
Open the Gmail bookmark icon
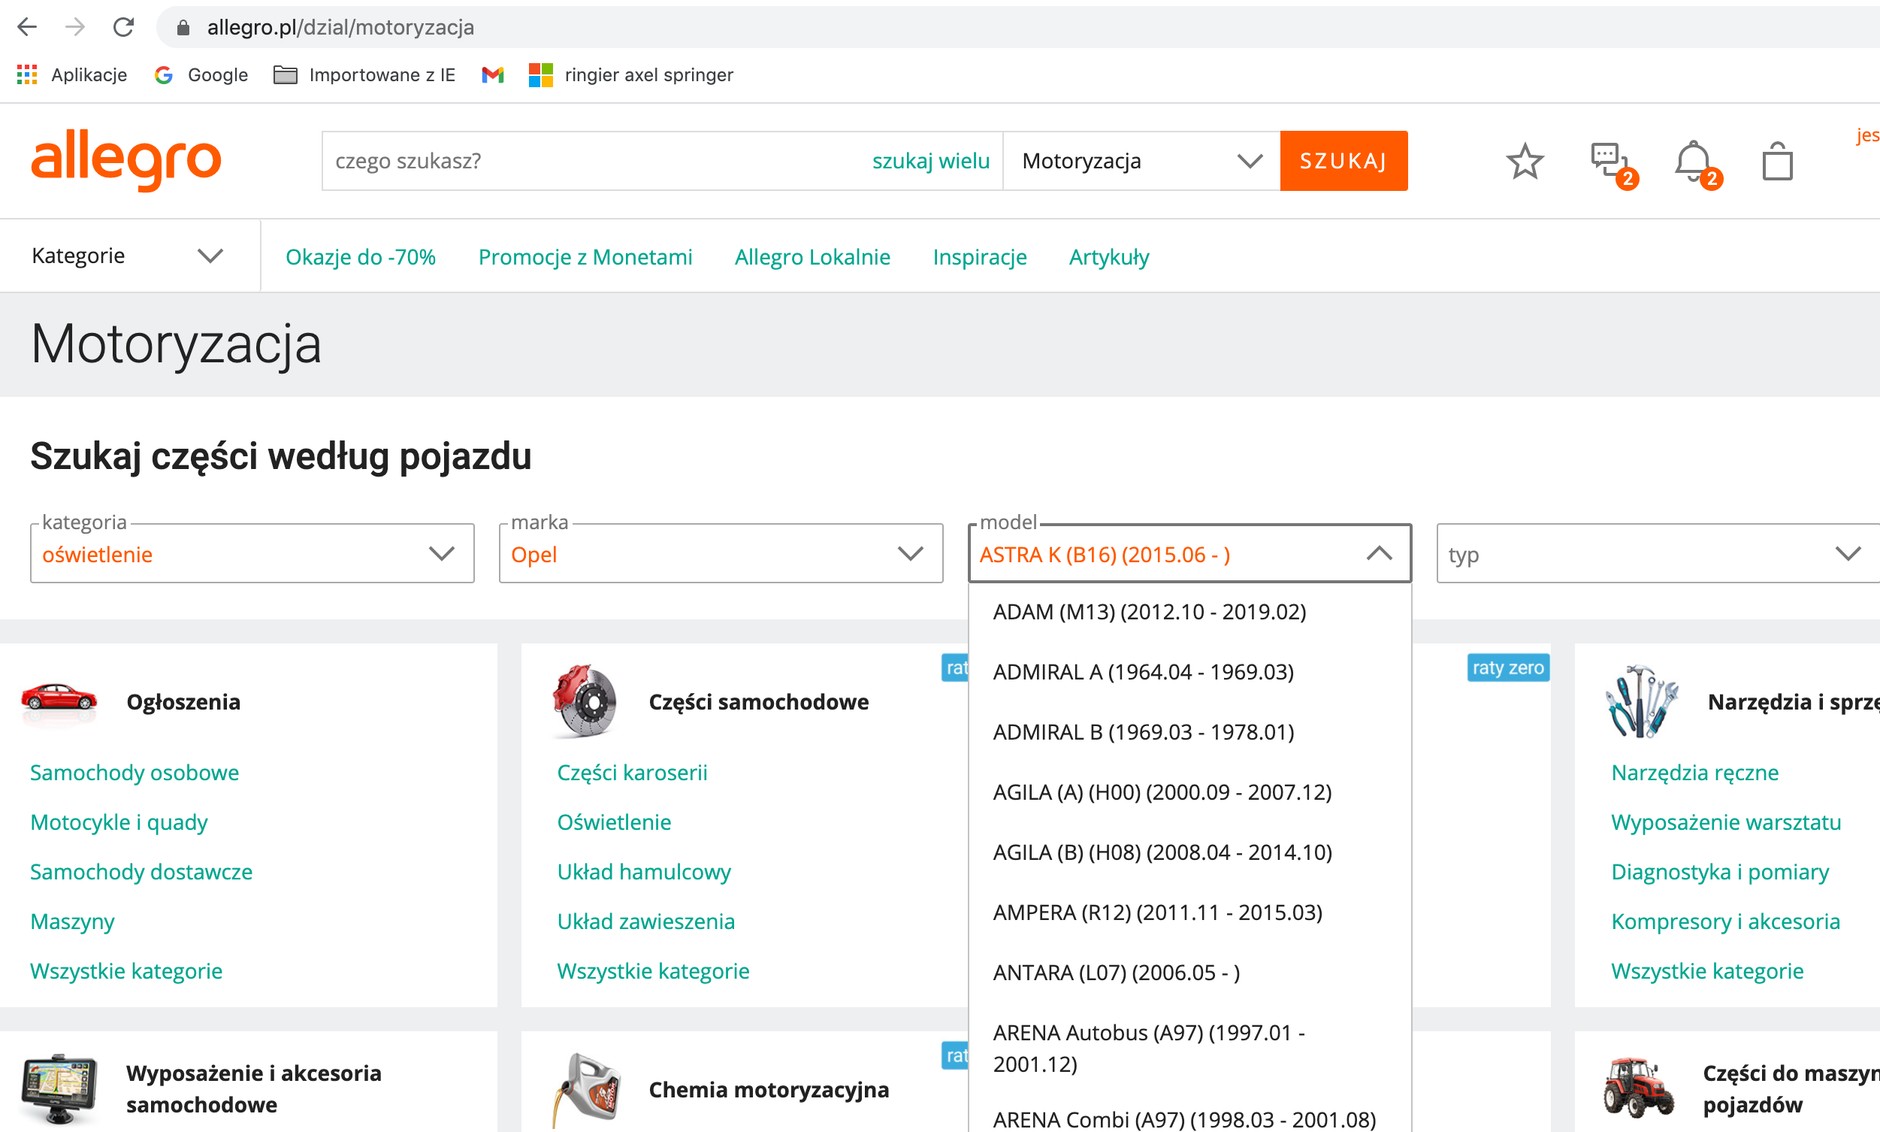pyautogui.click(x=492, y=75)
